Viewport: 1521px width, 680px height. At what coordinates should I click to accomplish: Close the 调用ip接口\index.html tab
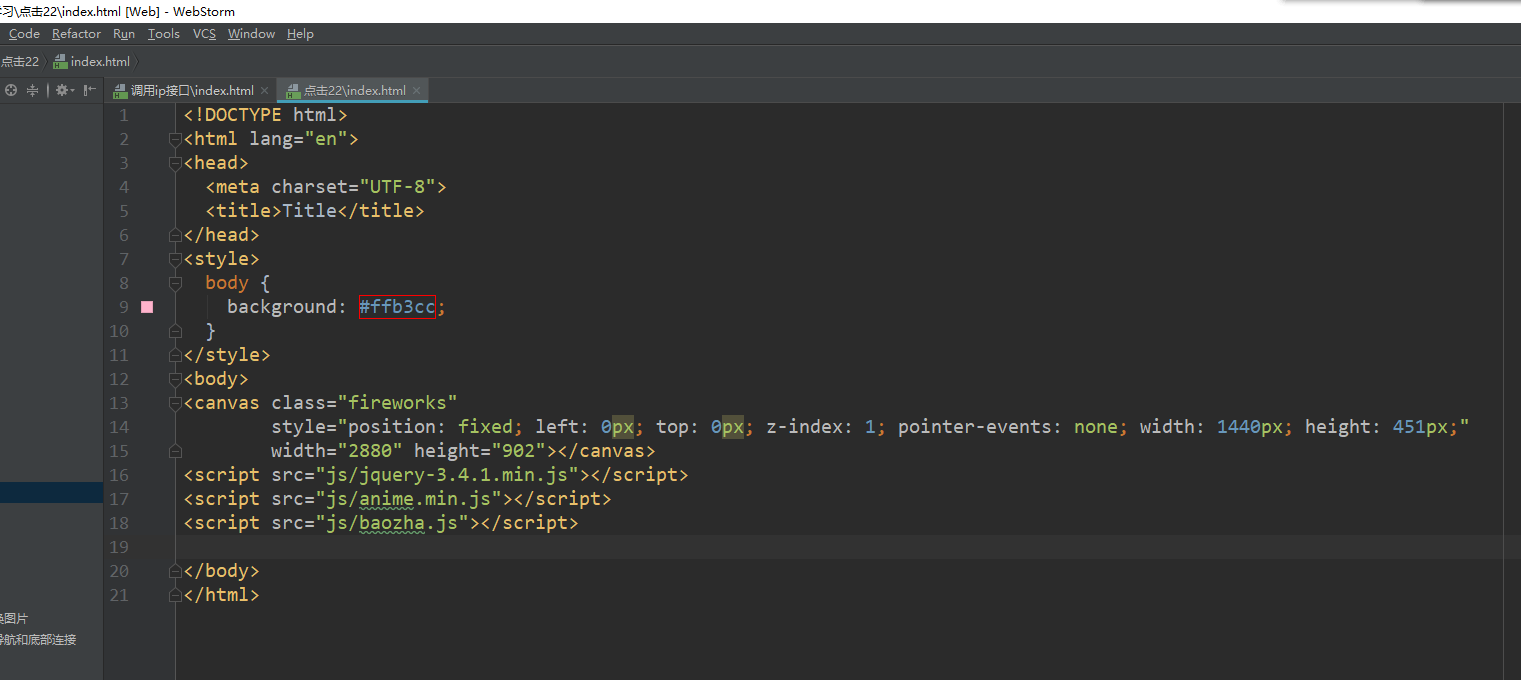(264, 91)
